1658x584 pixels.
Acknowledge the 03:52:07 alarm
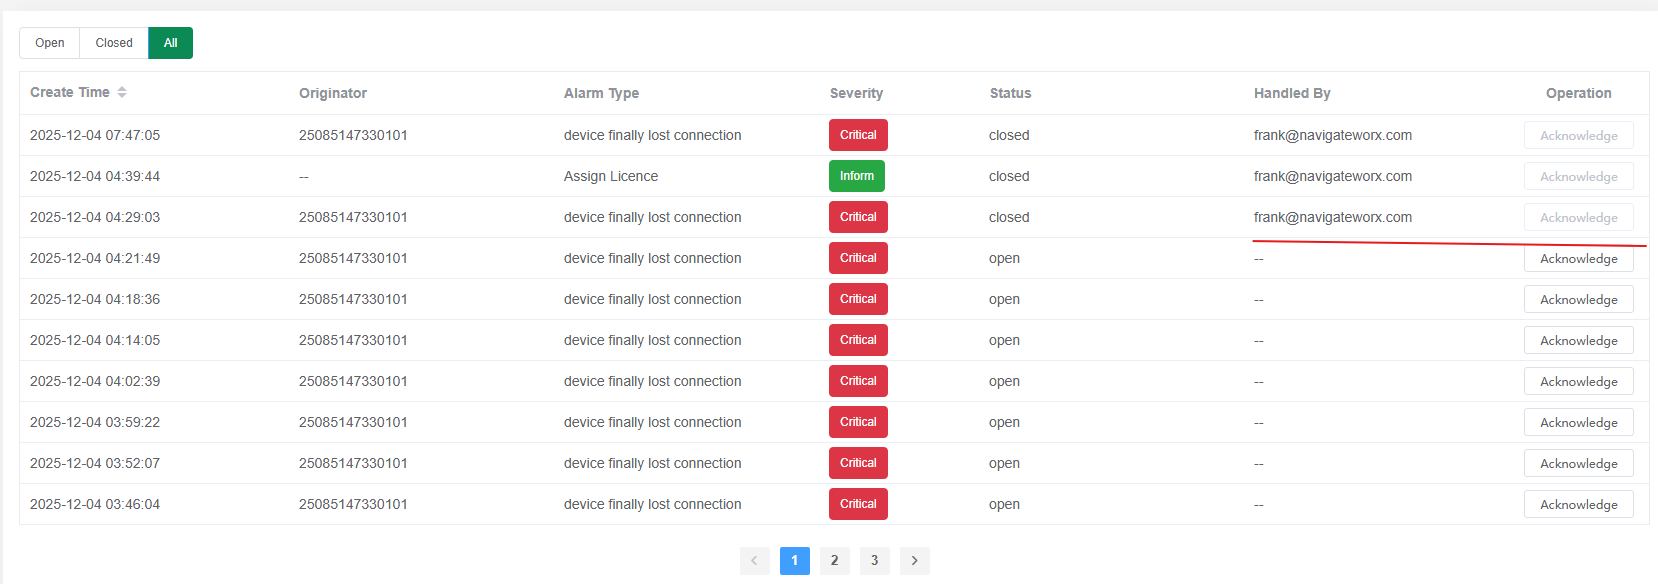pos(1578,464)
